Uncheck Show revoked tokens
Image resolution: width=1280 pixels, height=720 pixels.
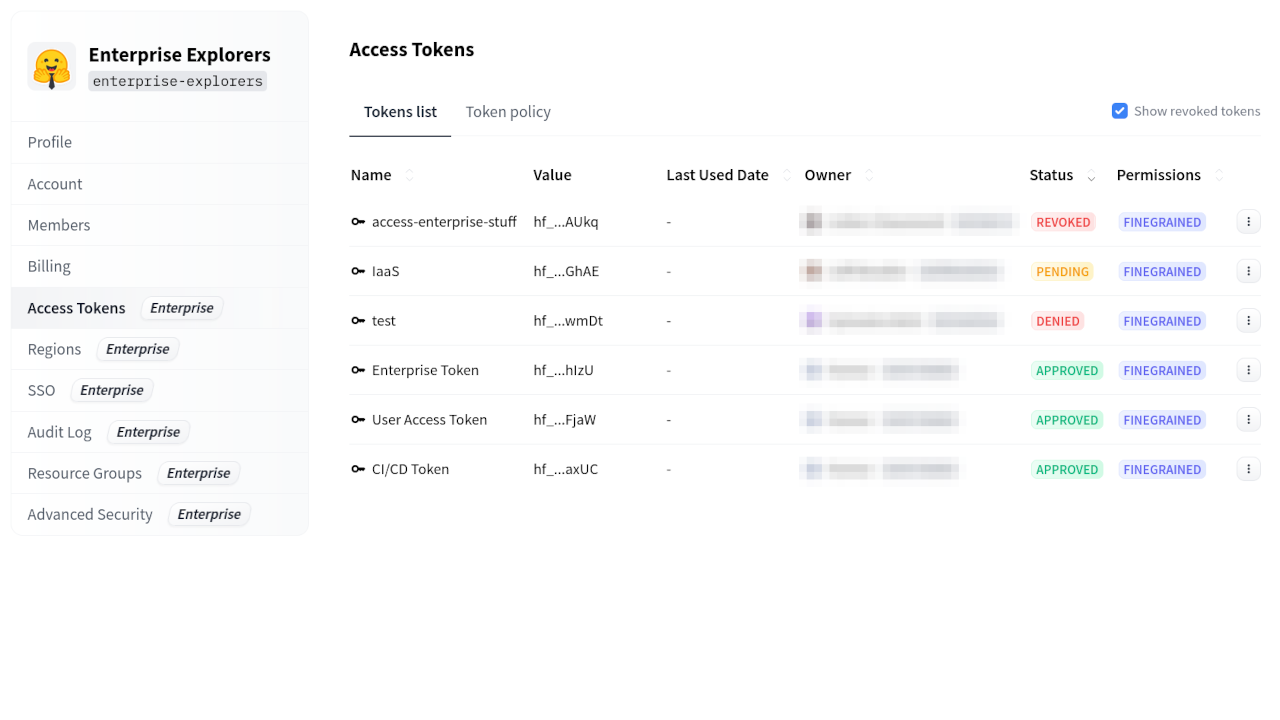tap(1120, 110)
